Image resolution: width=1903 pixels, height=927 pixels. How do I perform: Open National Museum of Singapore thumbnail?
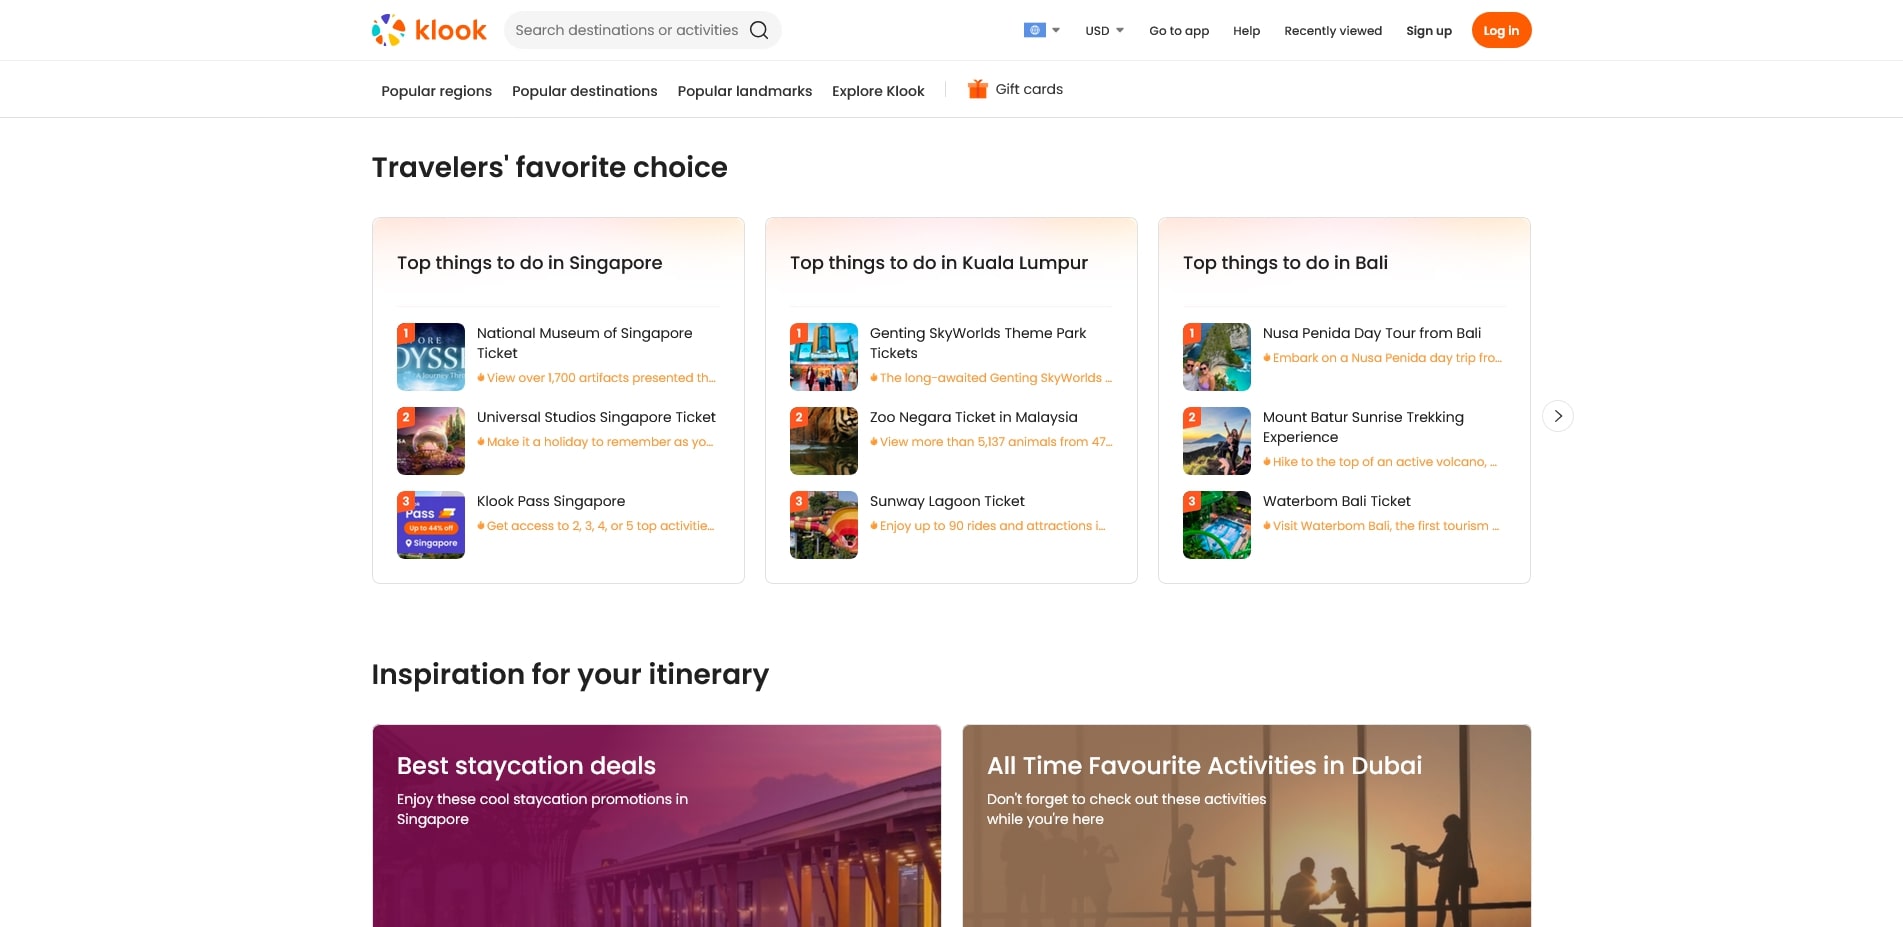431,357
